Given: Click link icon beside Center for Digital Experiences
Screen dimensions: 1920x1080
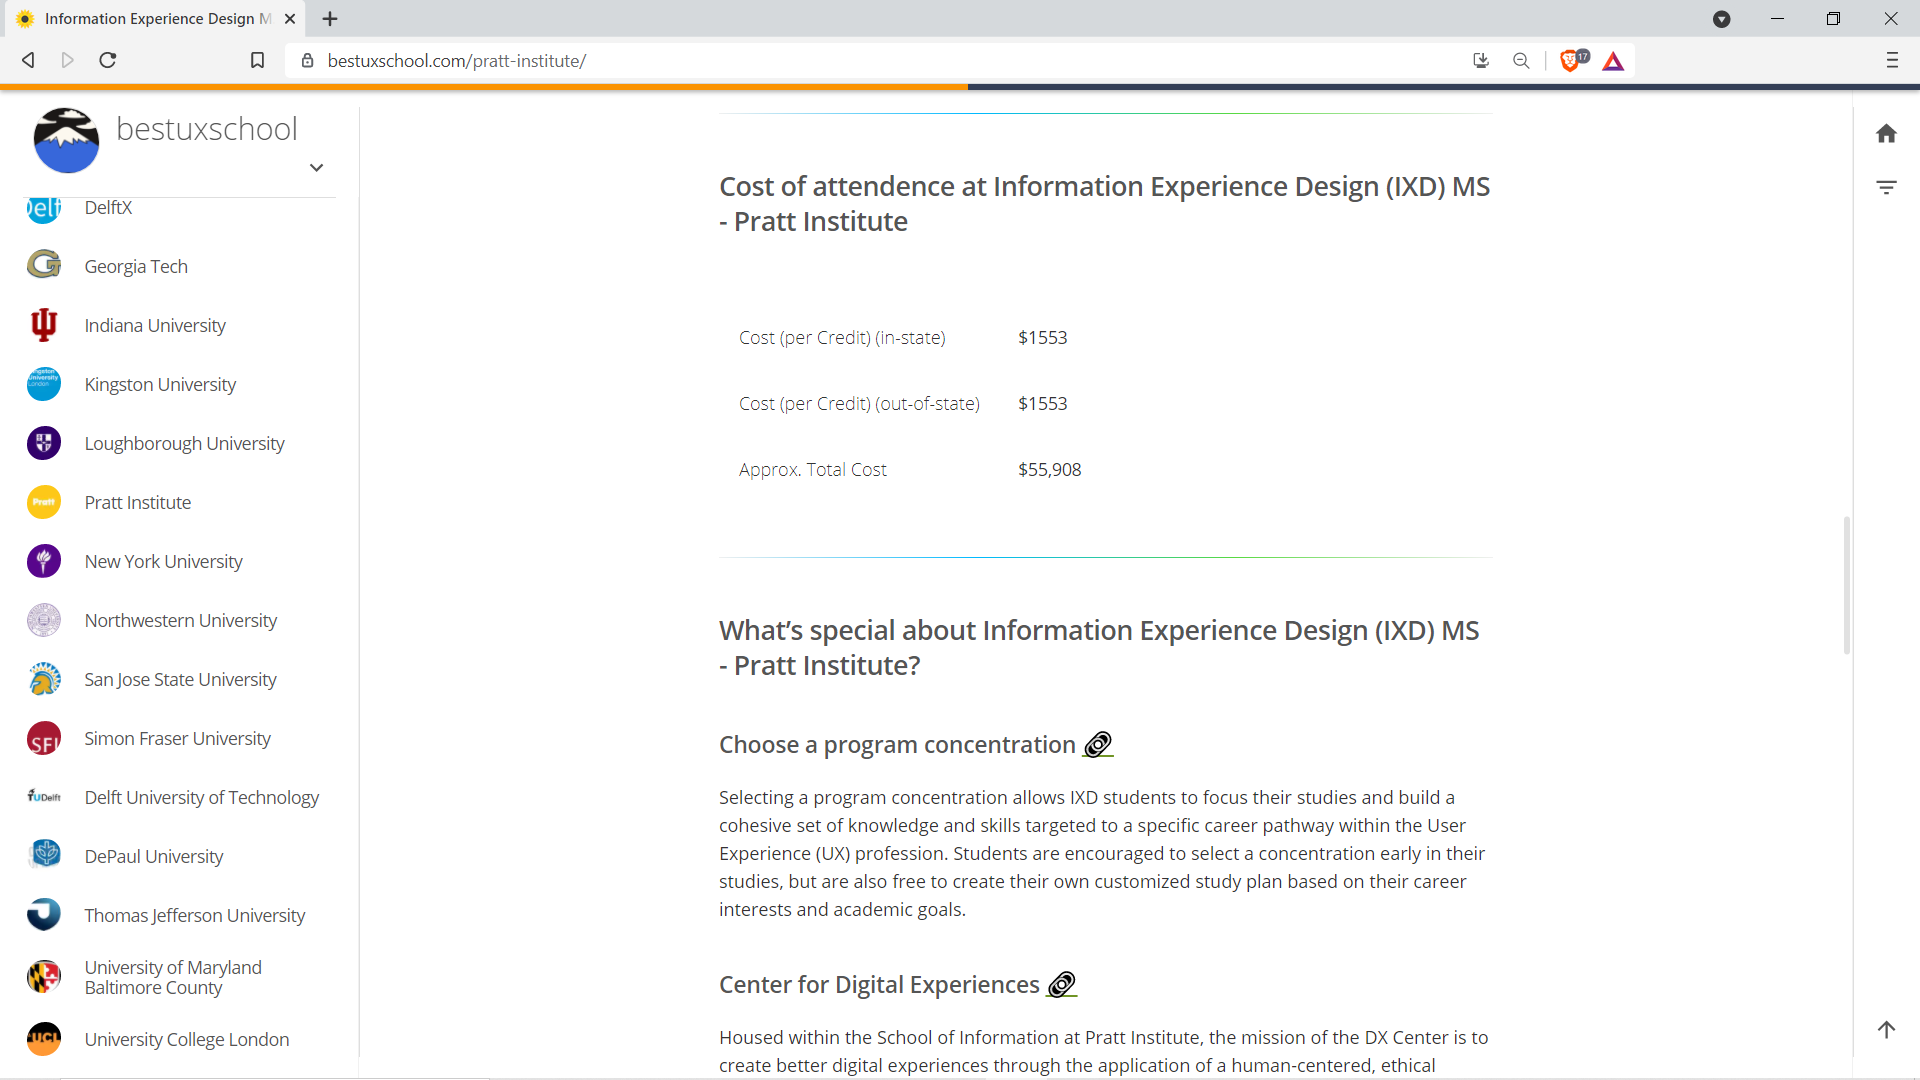Looking at the screenshot, I should tap(1061, 985).
